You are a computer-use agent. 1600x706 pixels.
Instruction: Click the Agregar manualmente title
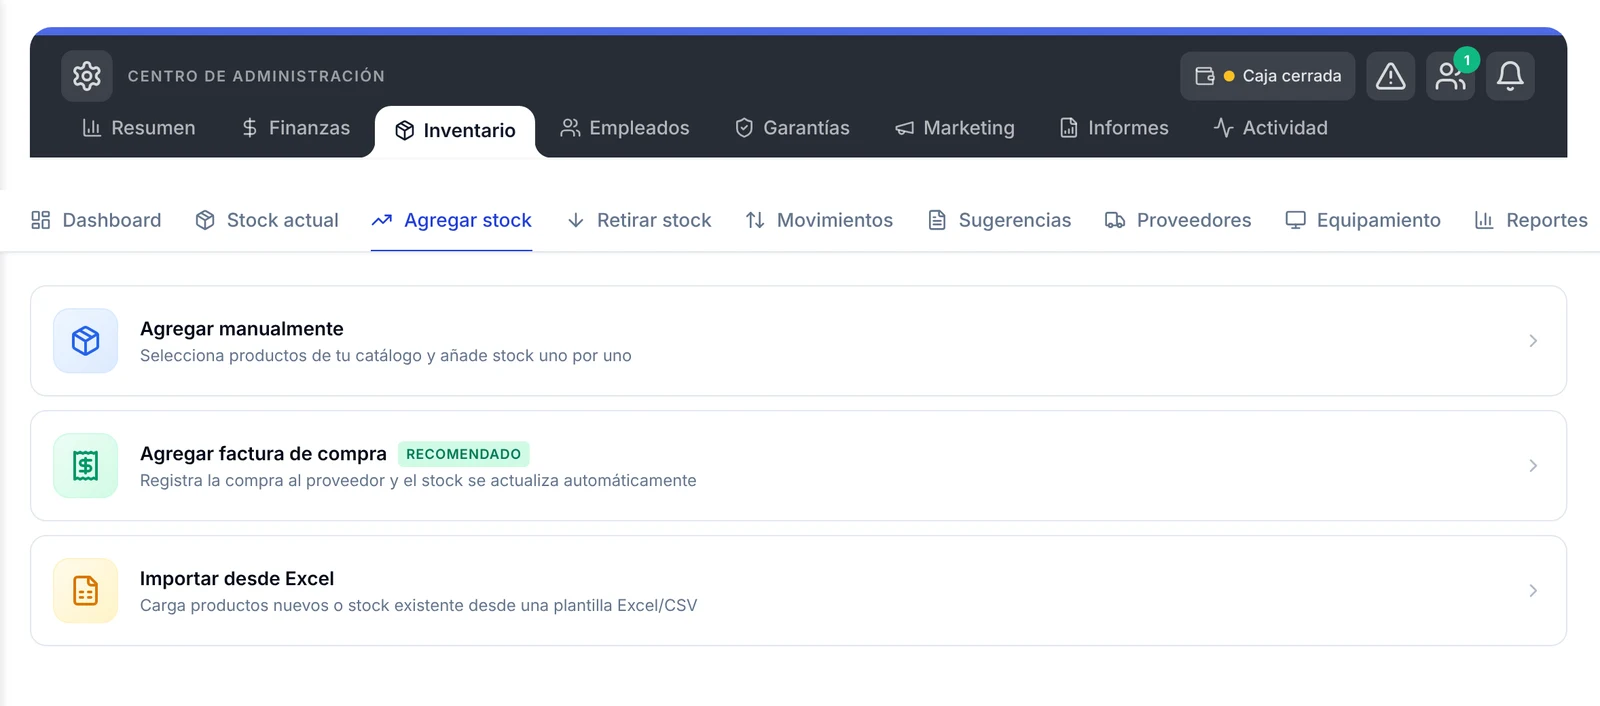(x=242, y=329)
